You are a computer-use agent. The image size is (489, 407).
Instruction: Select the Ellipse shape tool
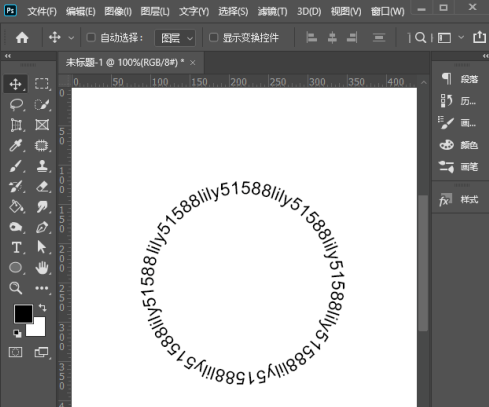point(16,268)
